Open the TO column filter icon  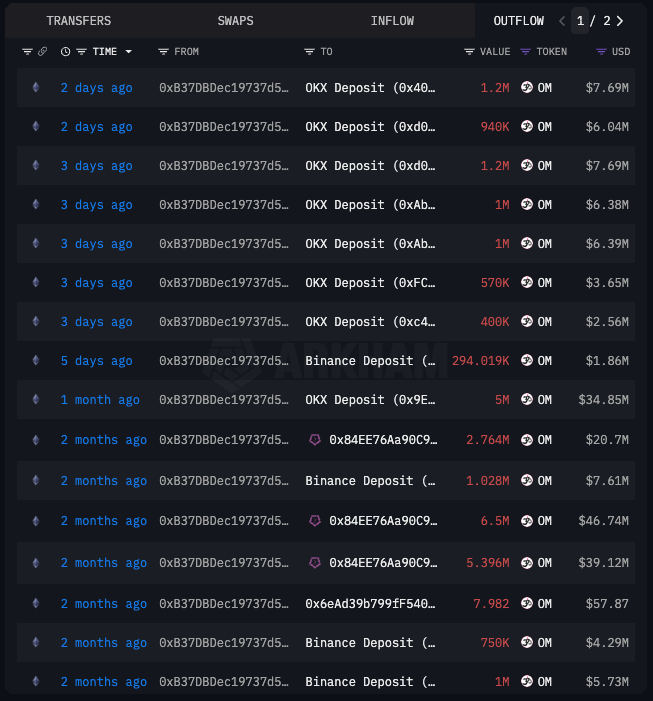tap(310, 51)
